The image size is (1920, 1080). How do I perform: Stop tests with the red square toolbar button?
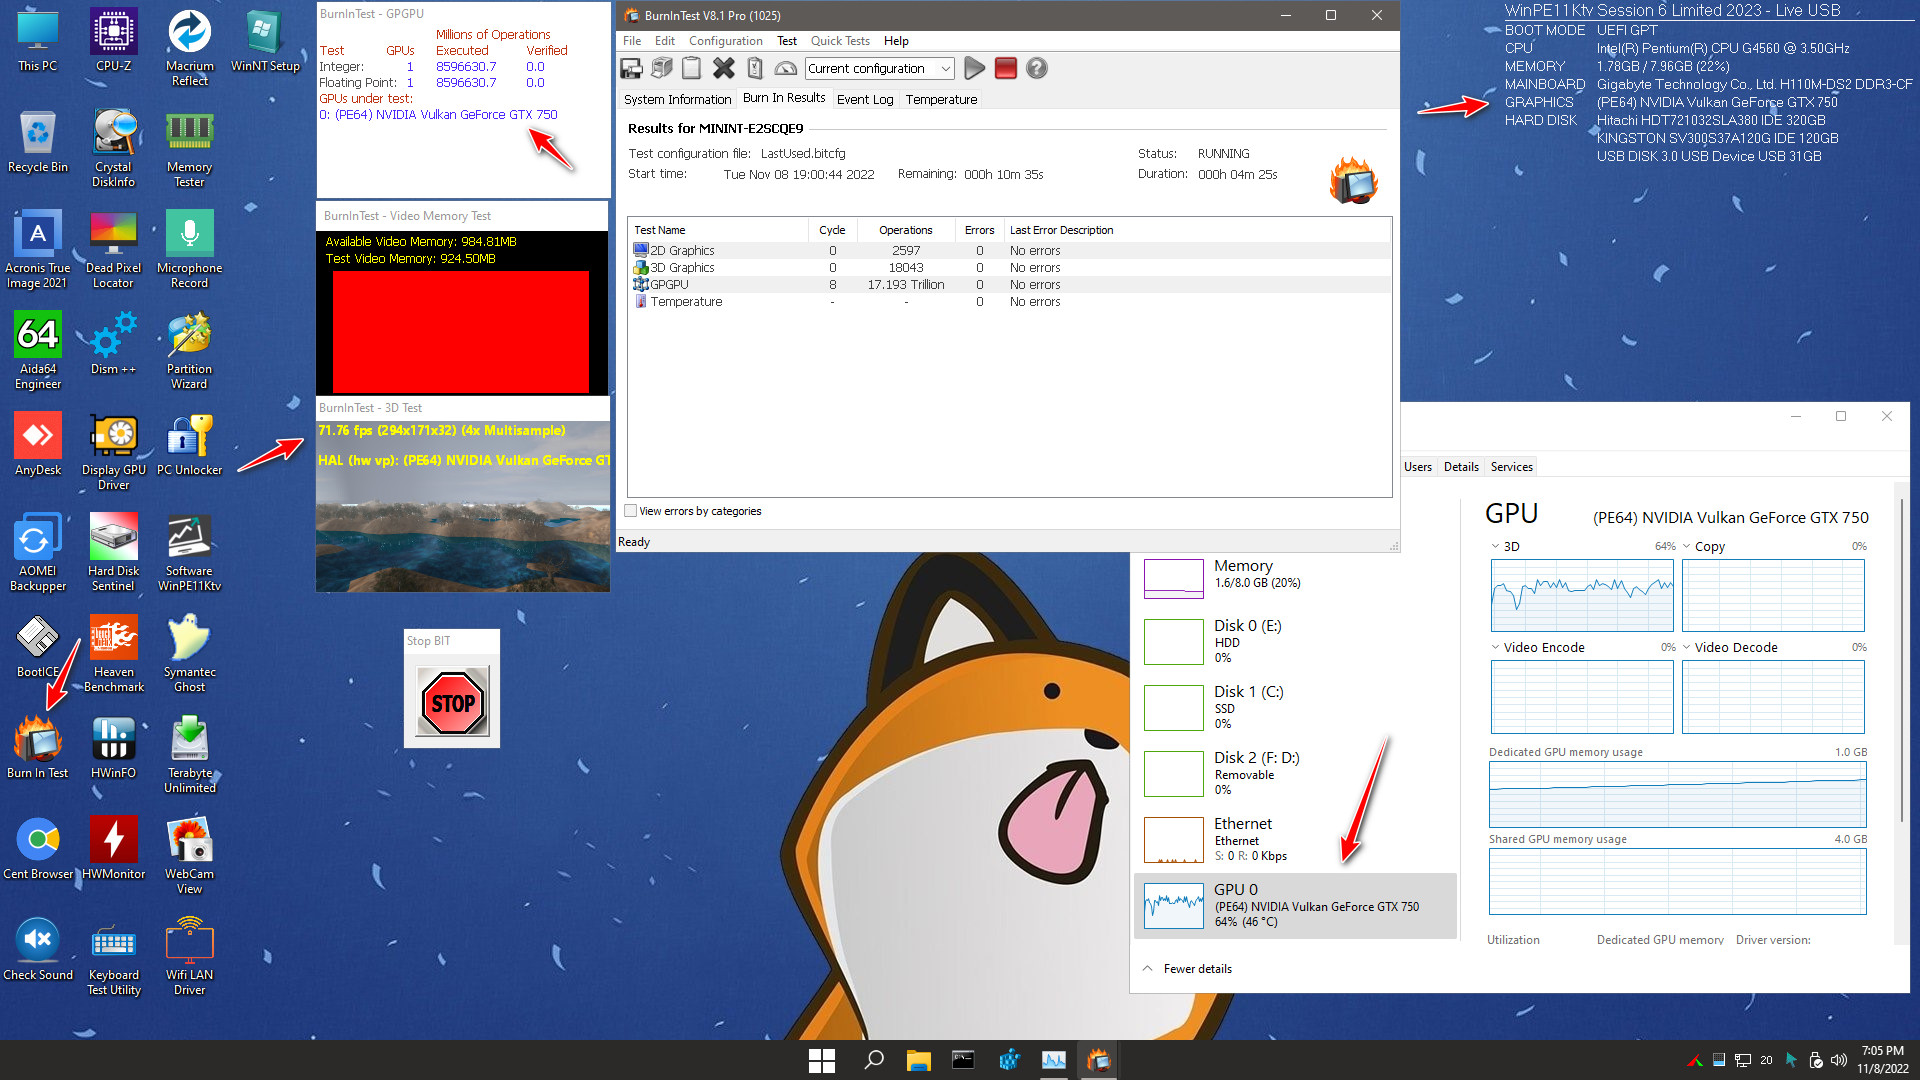click(1006, 68)
